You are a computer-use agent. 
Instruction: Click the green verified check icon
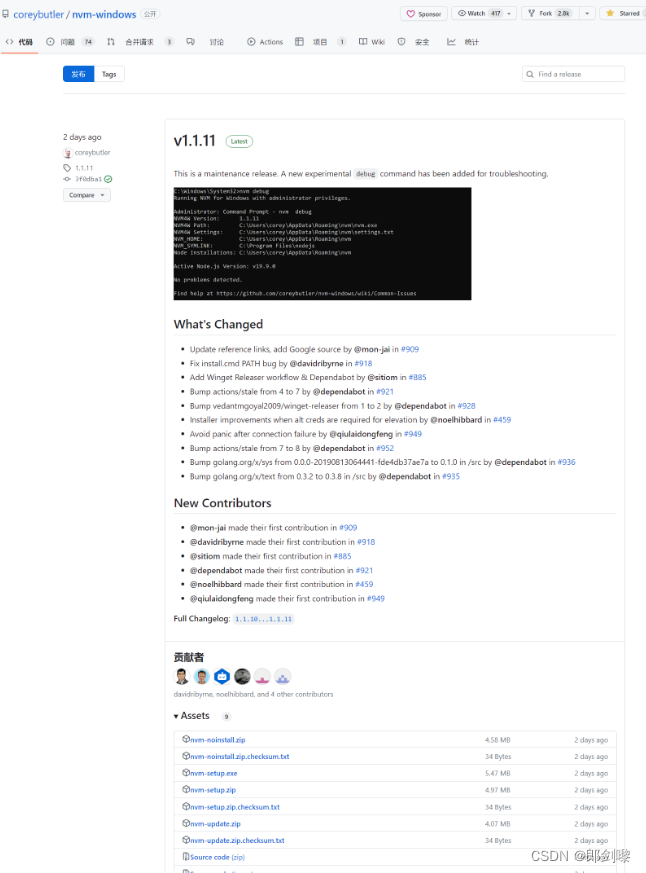click(108, 179)
